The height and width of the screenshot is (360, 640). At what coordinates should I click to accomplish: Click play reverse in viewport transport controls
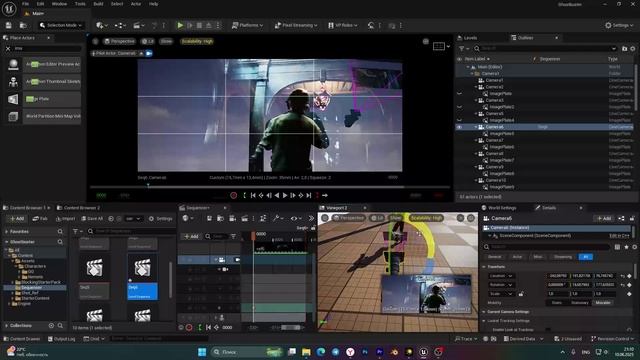pos(277,196)
